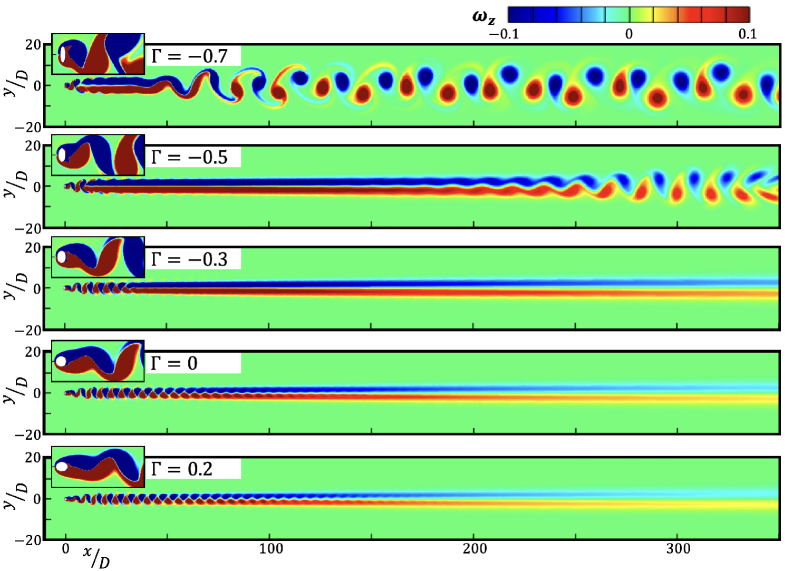Viewport: 785px width, 571px height.
Task: Open the inset thumbnail for Γ = 0.2
Action: coord(98,467)
